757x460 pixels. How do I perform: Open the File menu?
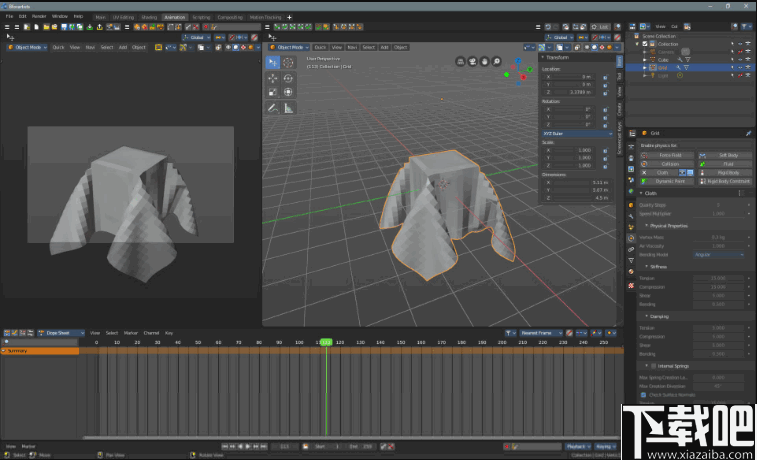(9, 16)
